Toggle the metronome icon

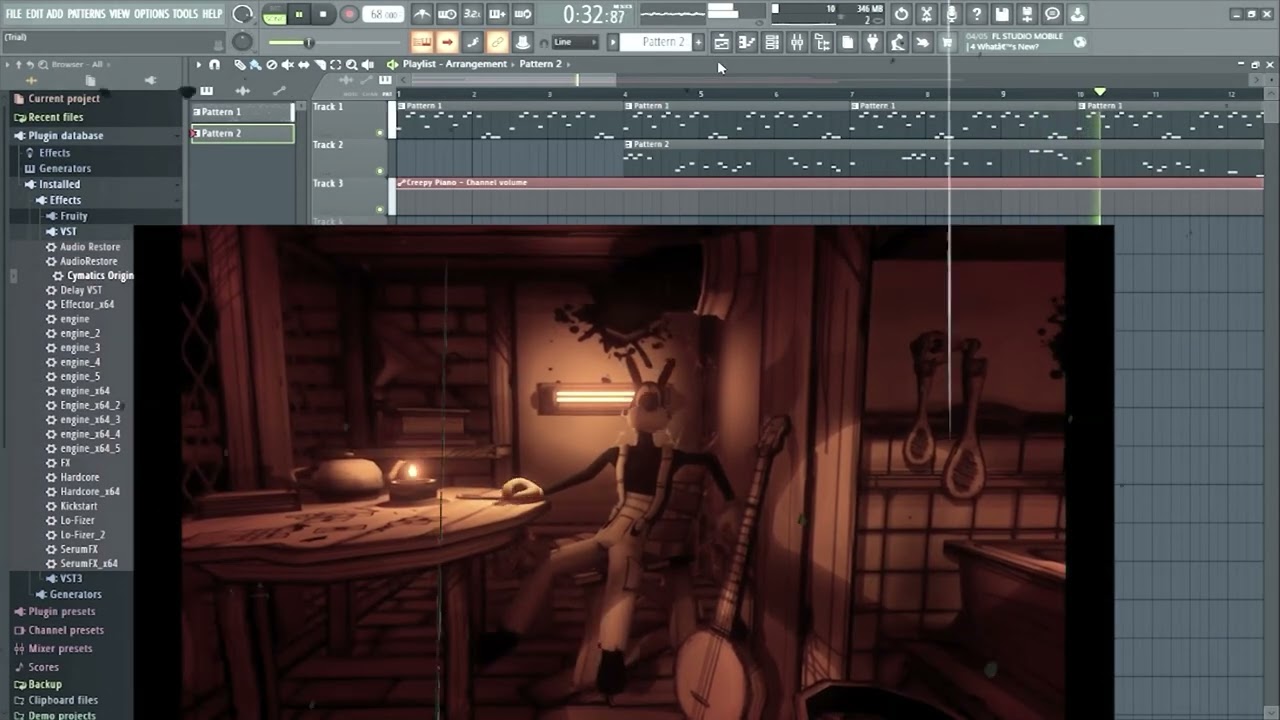click(422, 14)
